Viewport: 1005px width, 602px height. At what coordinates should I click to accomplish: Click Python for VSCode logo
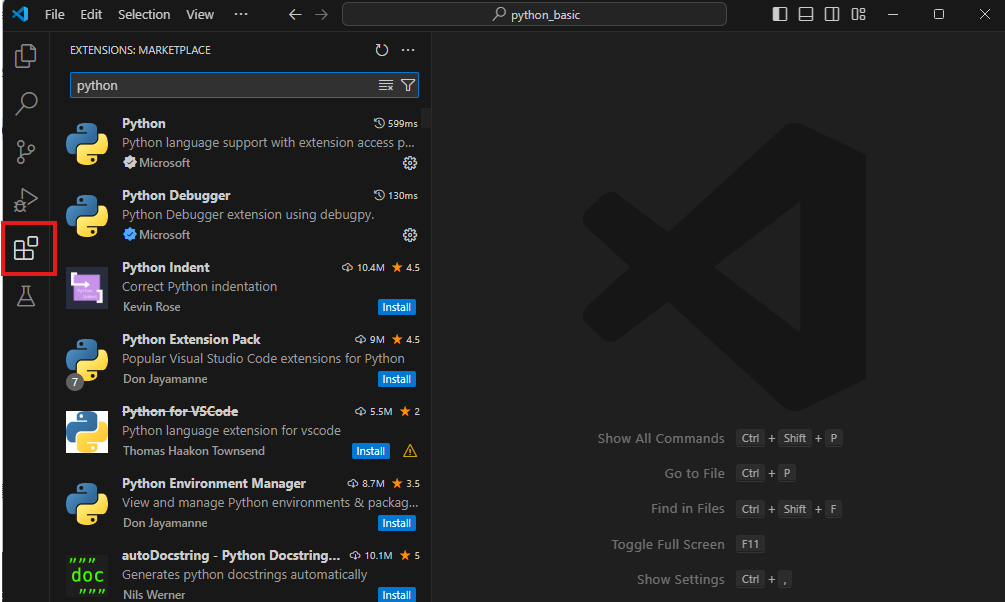tap(87, 431)
